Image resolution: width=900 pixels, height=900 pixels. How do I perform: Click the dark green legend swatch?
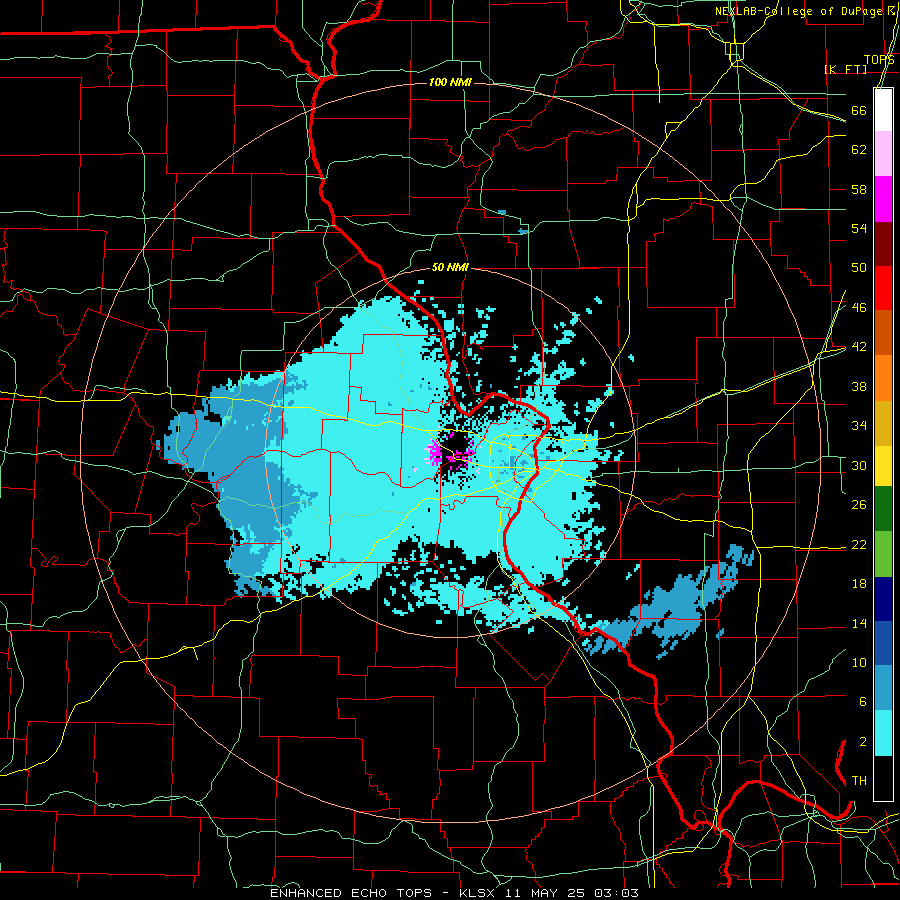click(x=883, y=509)
